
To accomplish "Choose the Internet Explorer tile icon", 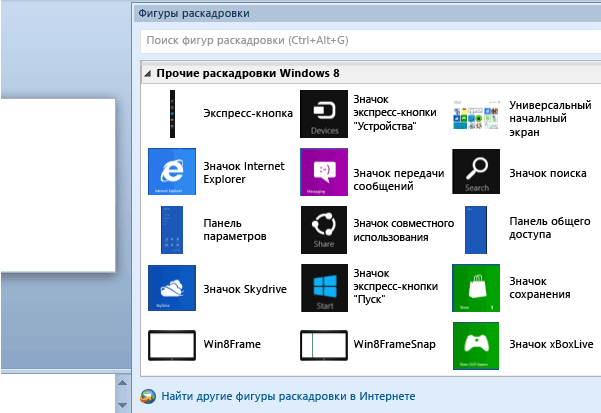I will coord(172,172).
